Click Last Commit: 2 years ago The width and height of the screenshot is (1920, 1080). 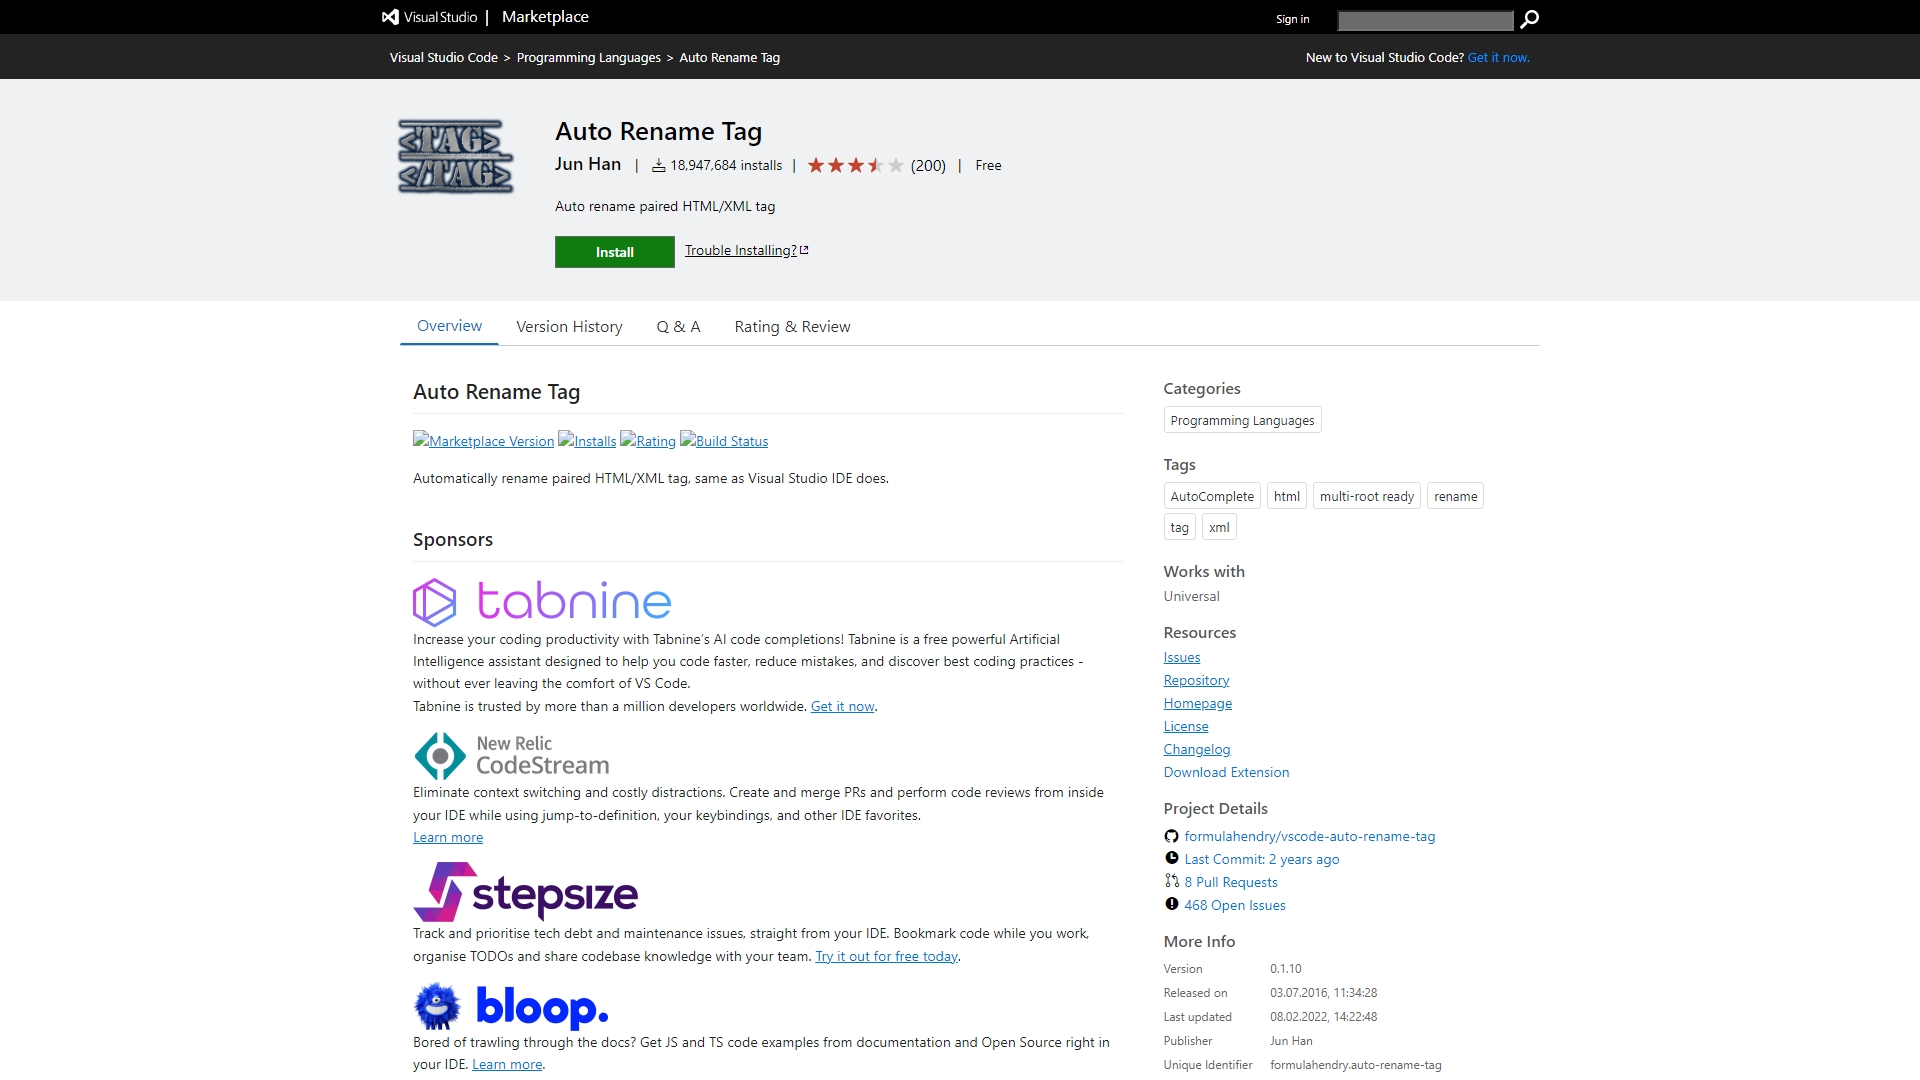(1262, 860)
